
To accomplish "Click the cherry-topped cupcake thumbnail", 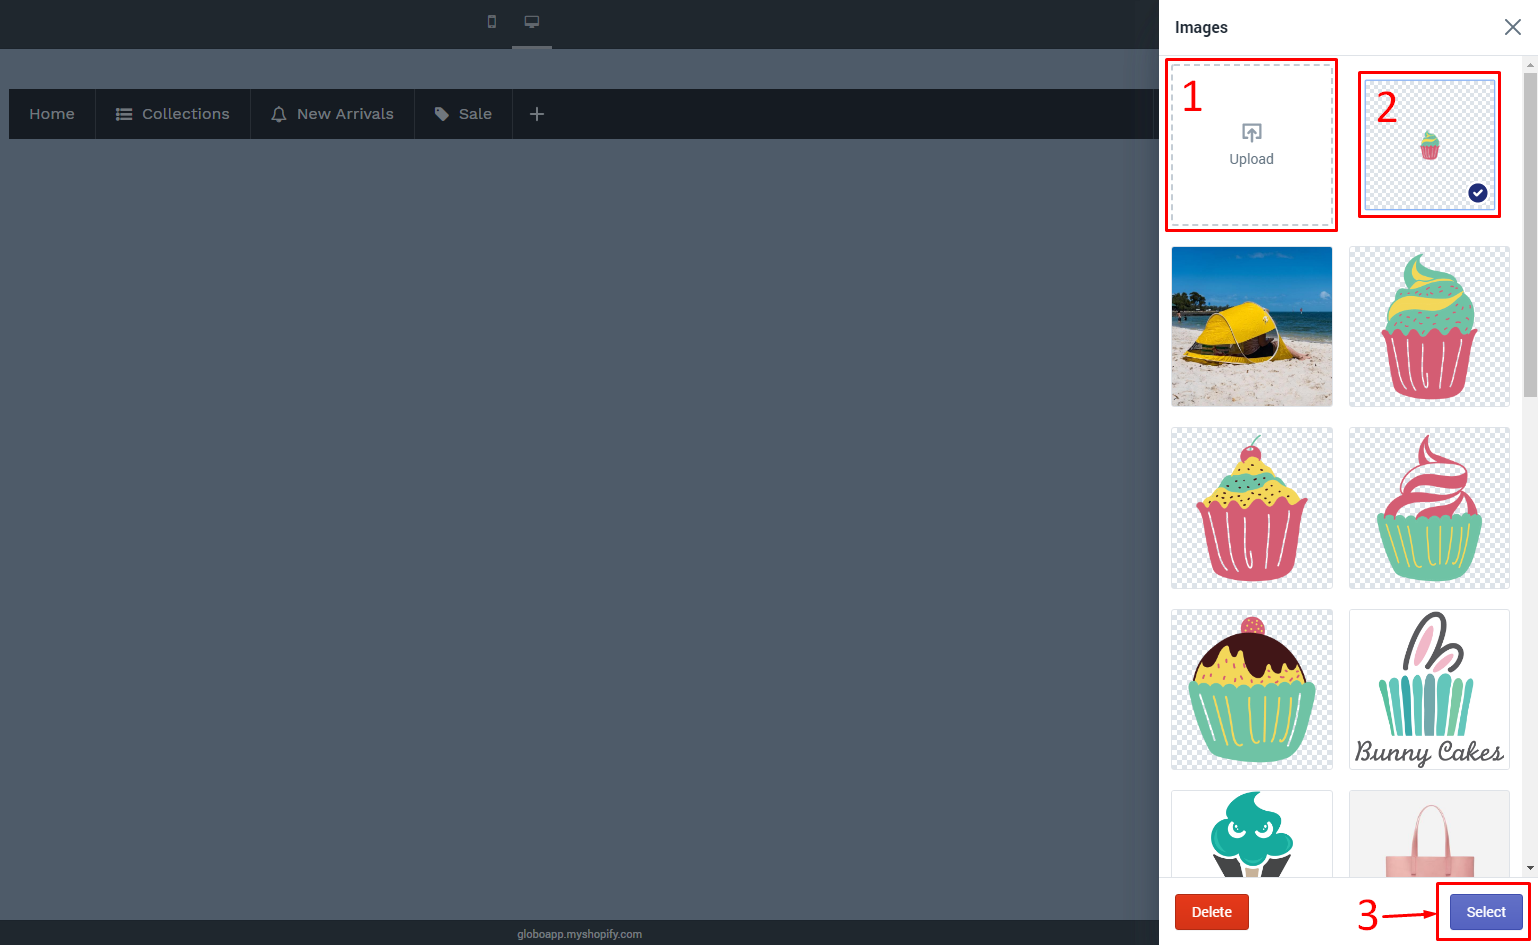I will click(1251, 508).
